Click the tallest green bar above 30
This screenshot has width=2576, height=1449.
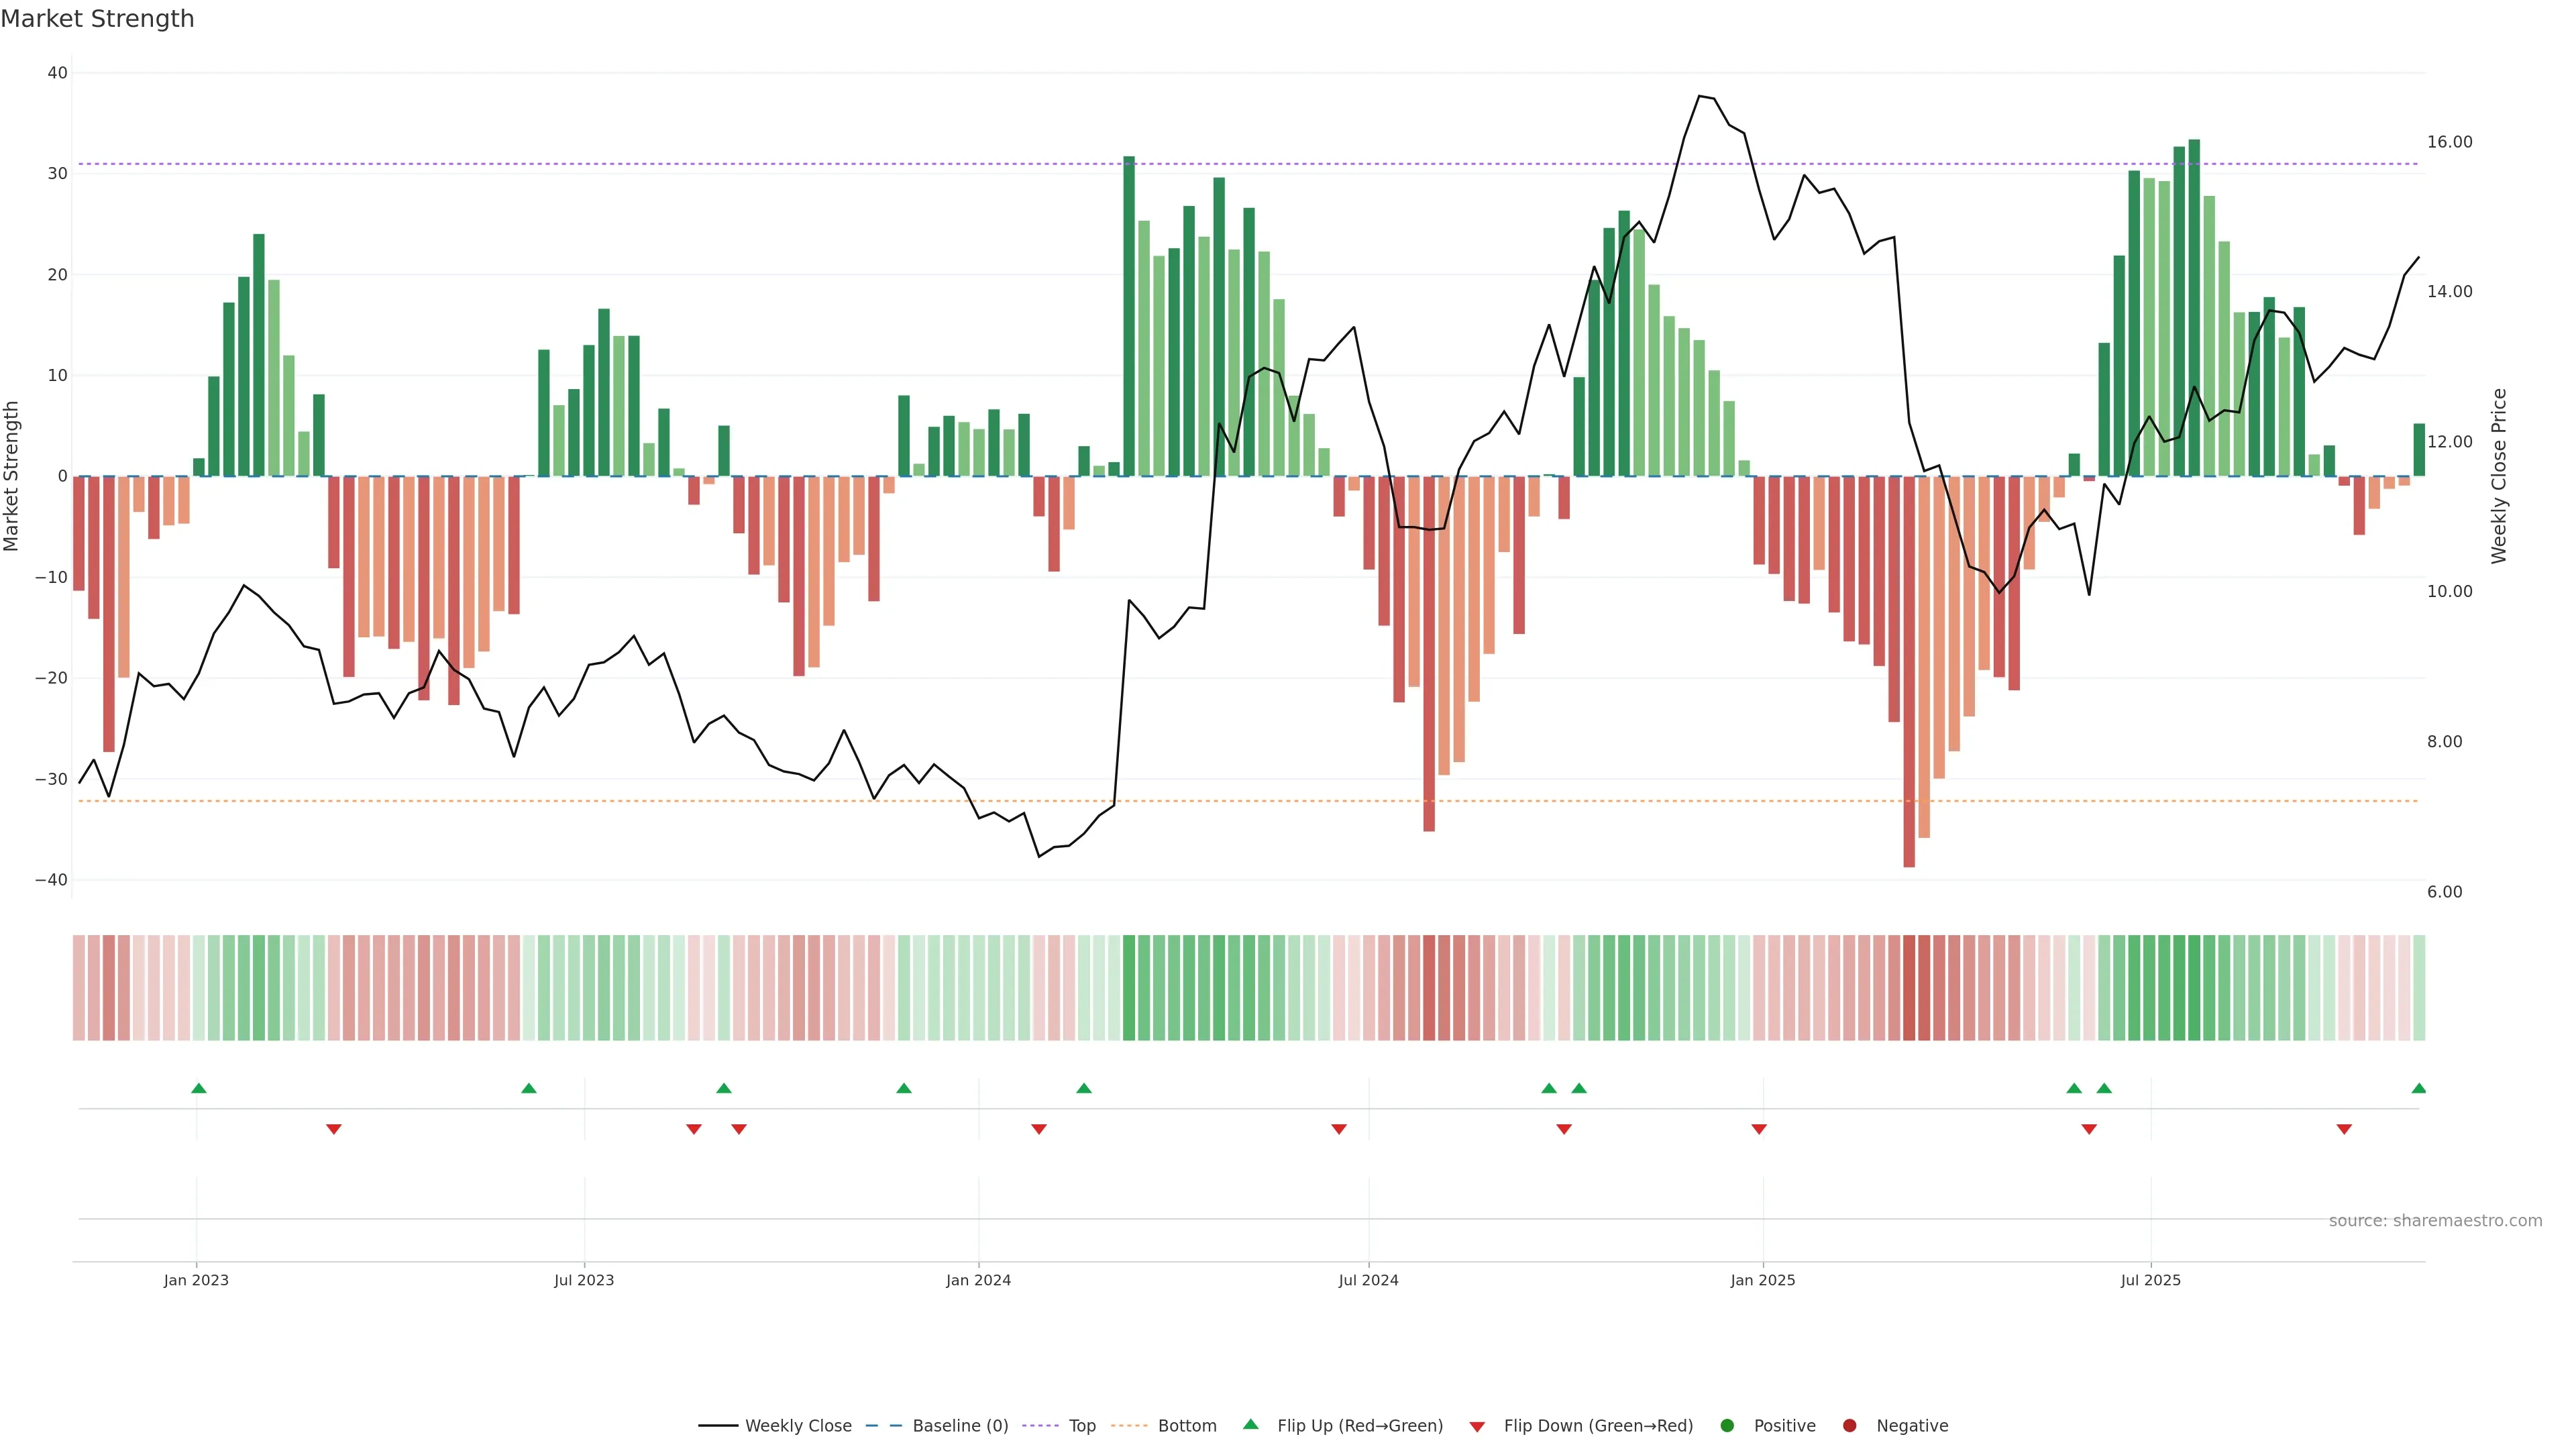click(x=2194, y=300)
